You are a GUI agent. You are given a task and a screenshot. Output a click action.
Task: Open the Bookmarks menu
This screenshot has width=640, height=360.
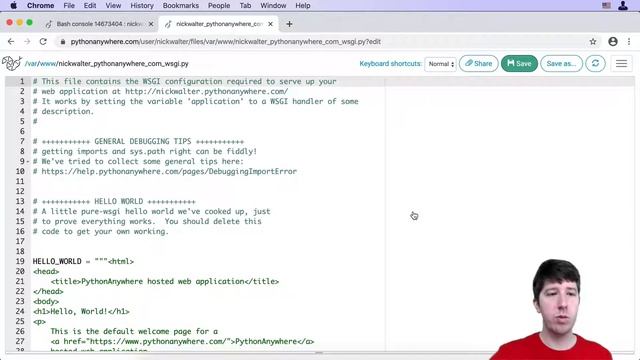tap(181, 6)
